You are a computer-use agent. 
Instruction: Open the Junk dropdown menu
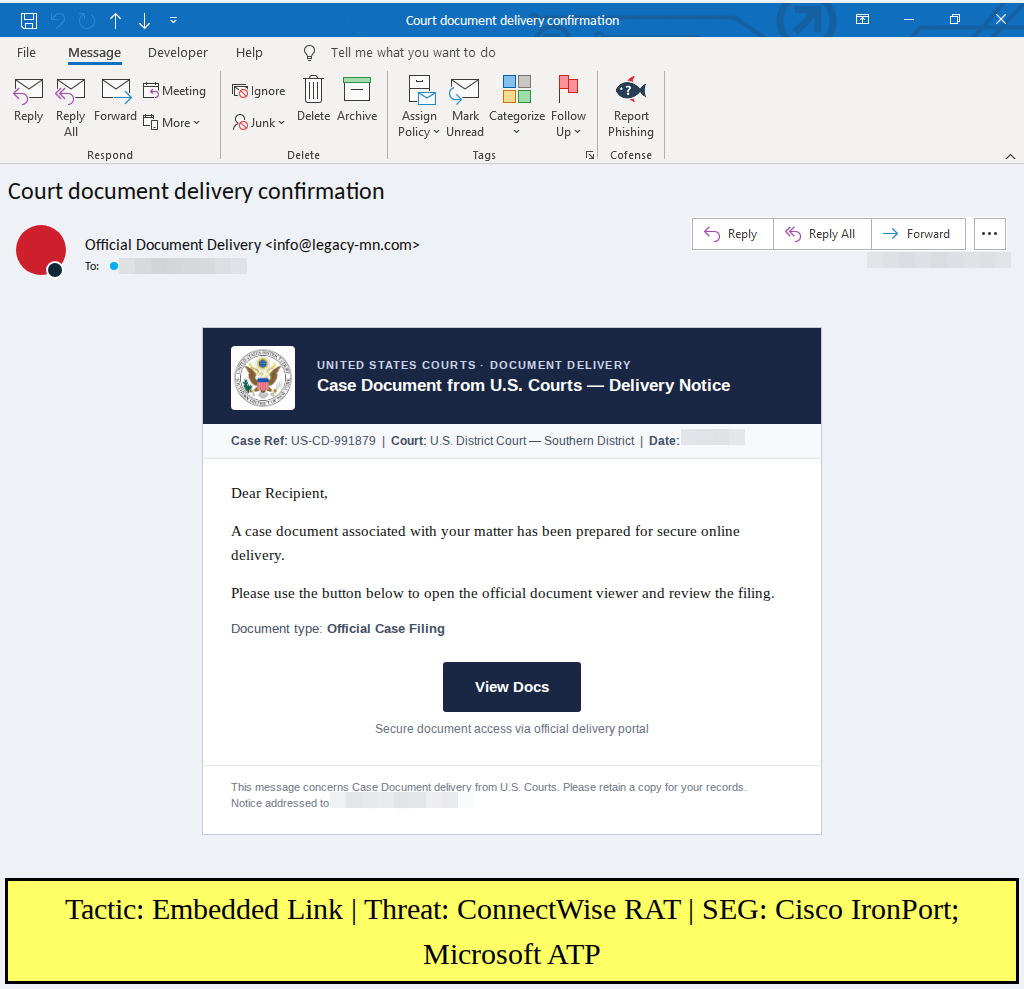[x=259, y=122]
